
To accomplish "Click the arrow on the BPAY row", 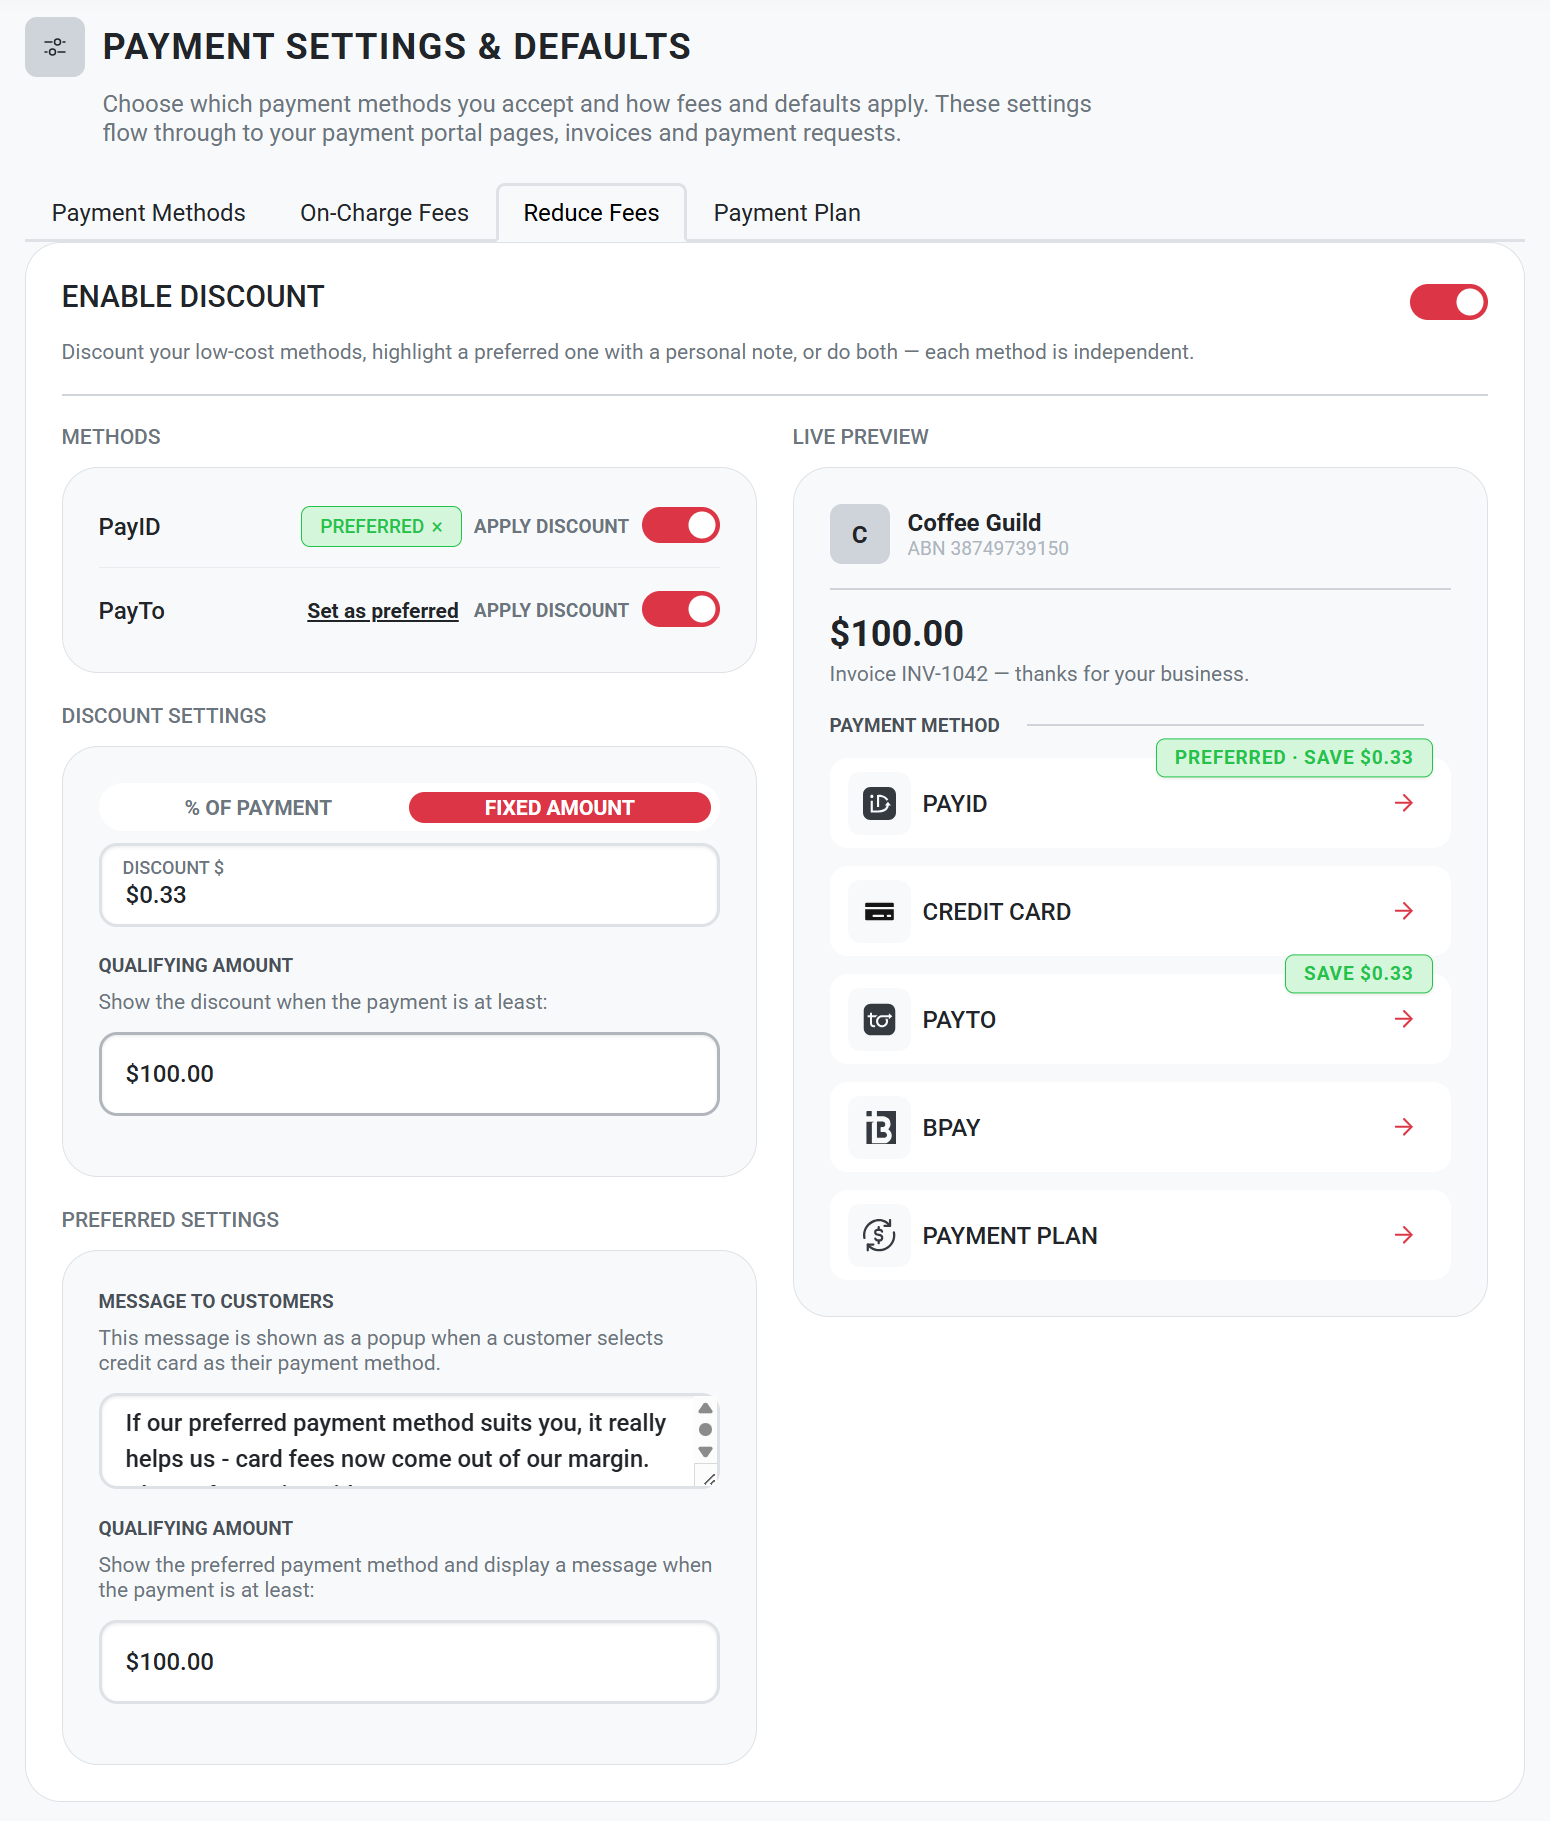I will [1404, 1127].
